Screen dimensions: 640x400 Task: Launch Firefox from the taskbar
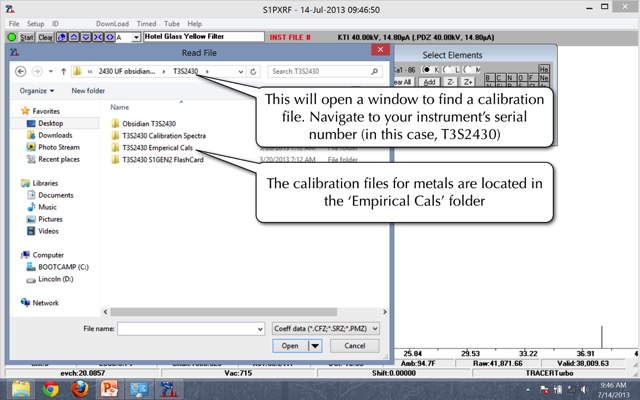(x=80, y=387)
